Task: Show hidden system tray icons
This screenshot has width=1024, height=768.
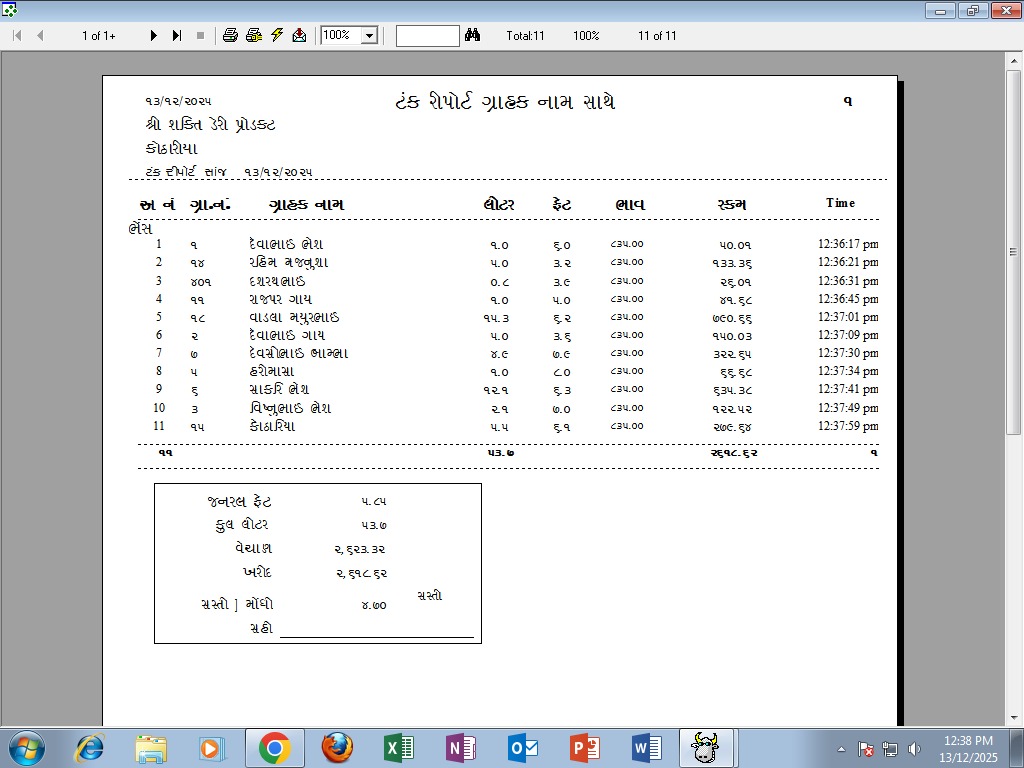Action: click(841, 749)
